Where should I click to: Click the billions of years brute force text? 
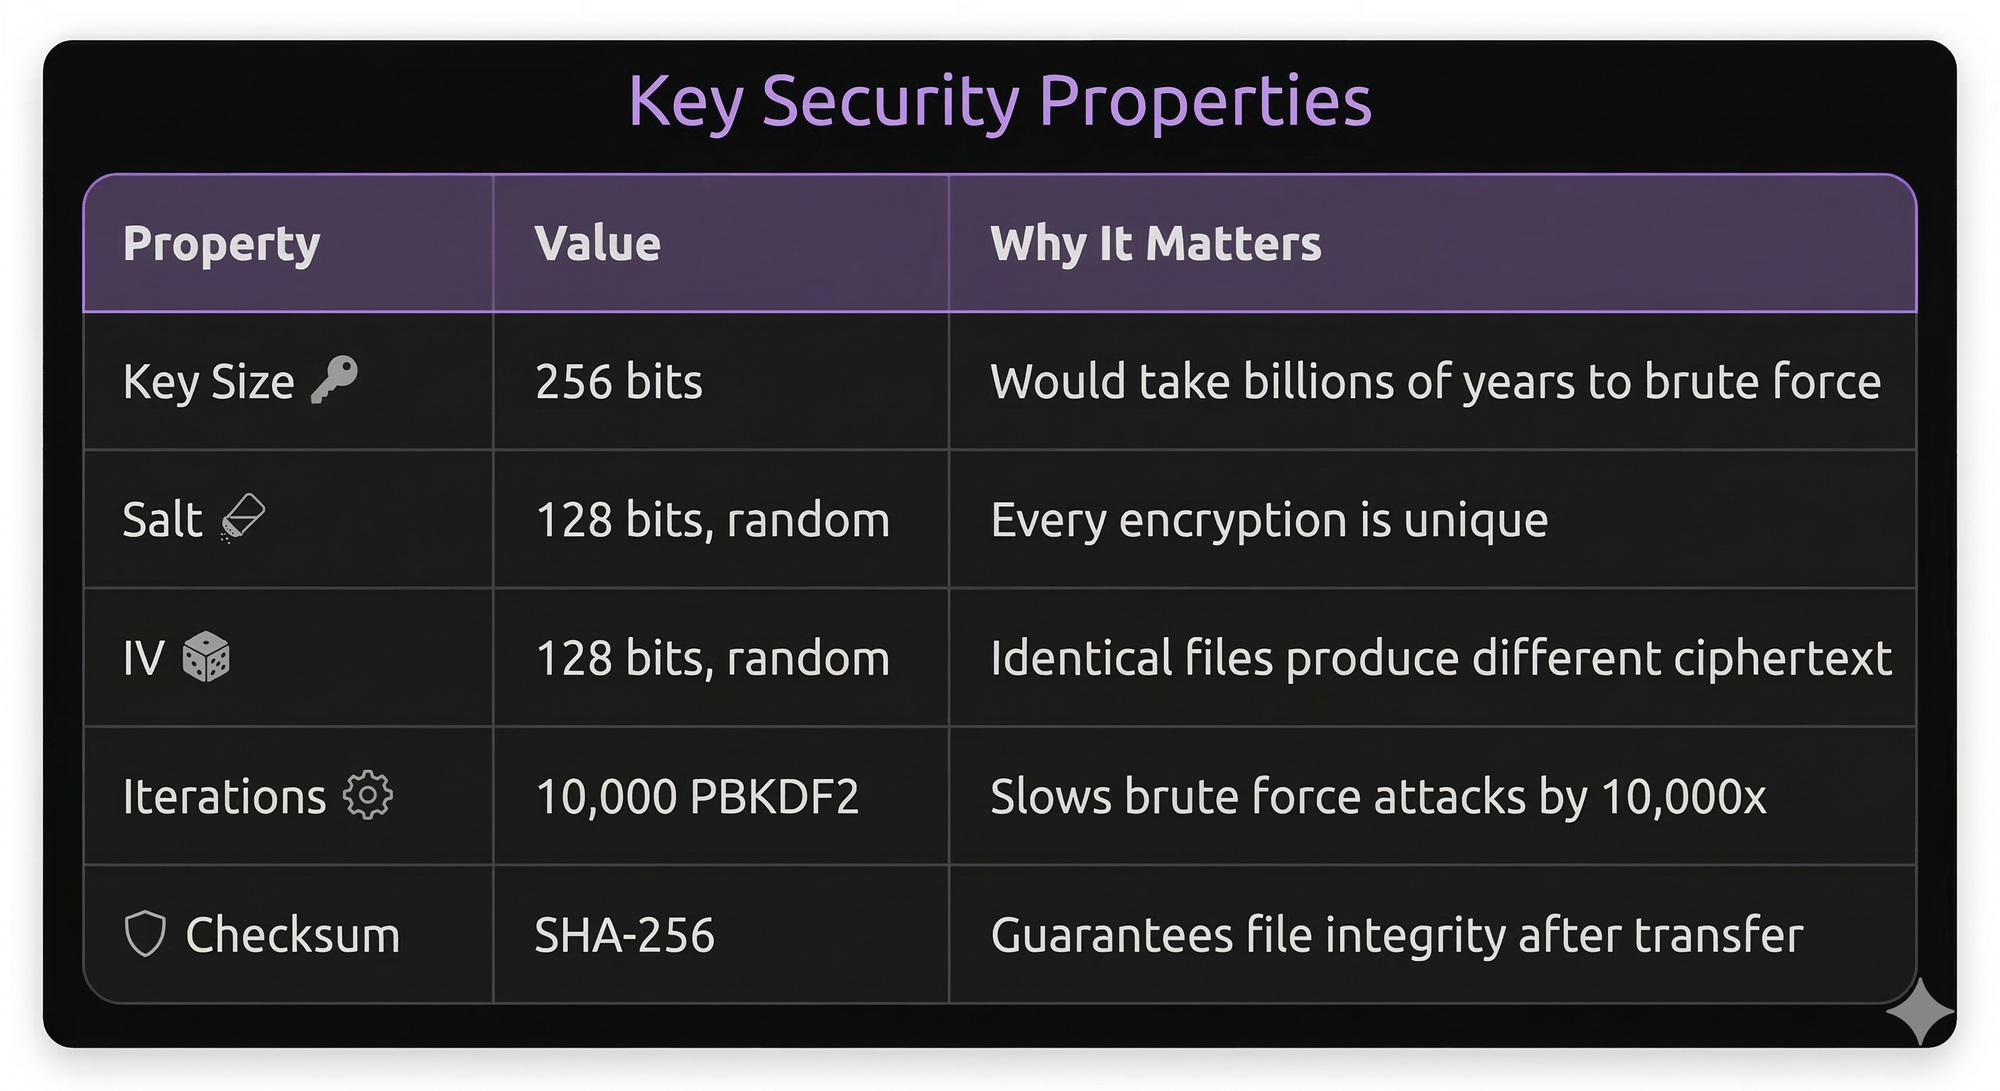(x=1435, y=381)
